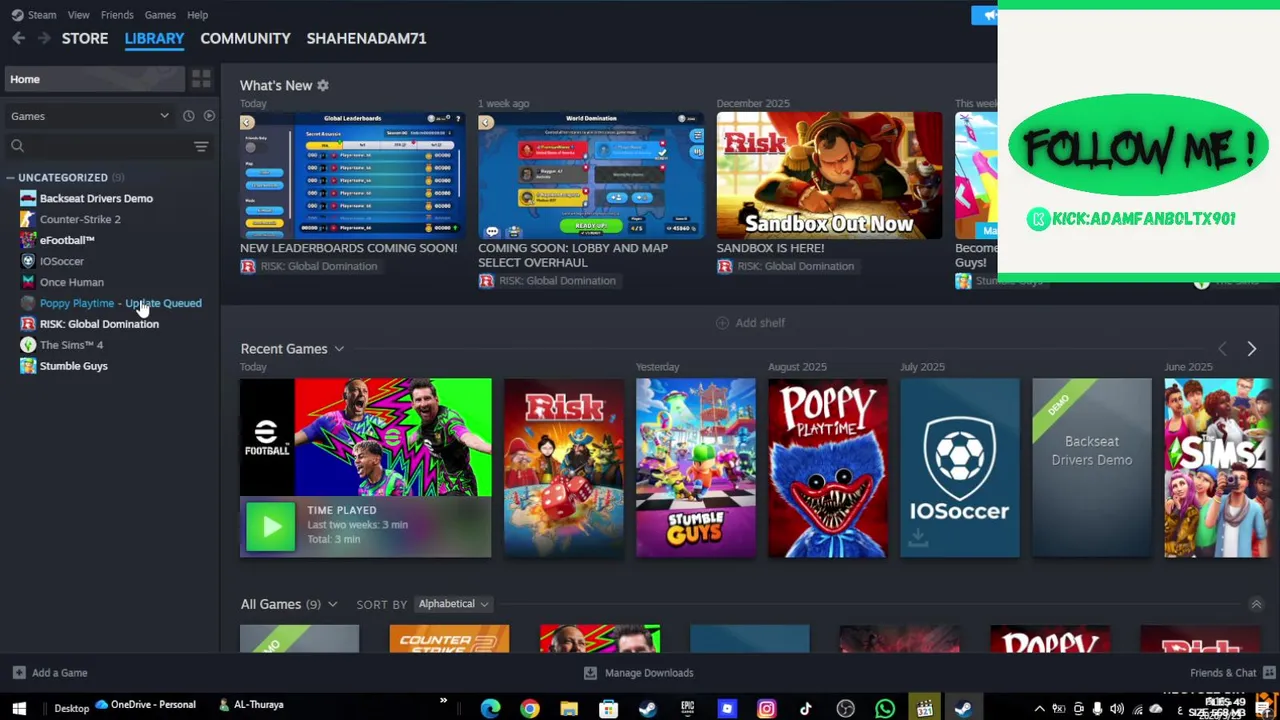This screenshot has width=1280, height=720.
Task: Click the Add shelf button
Action: tap(750, 323)
